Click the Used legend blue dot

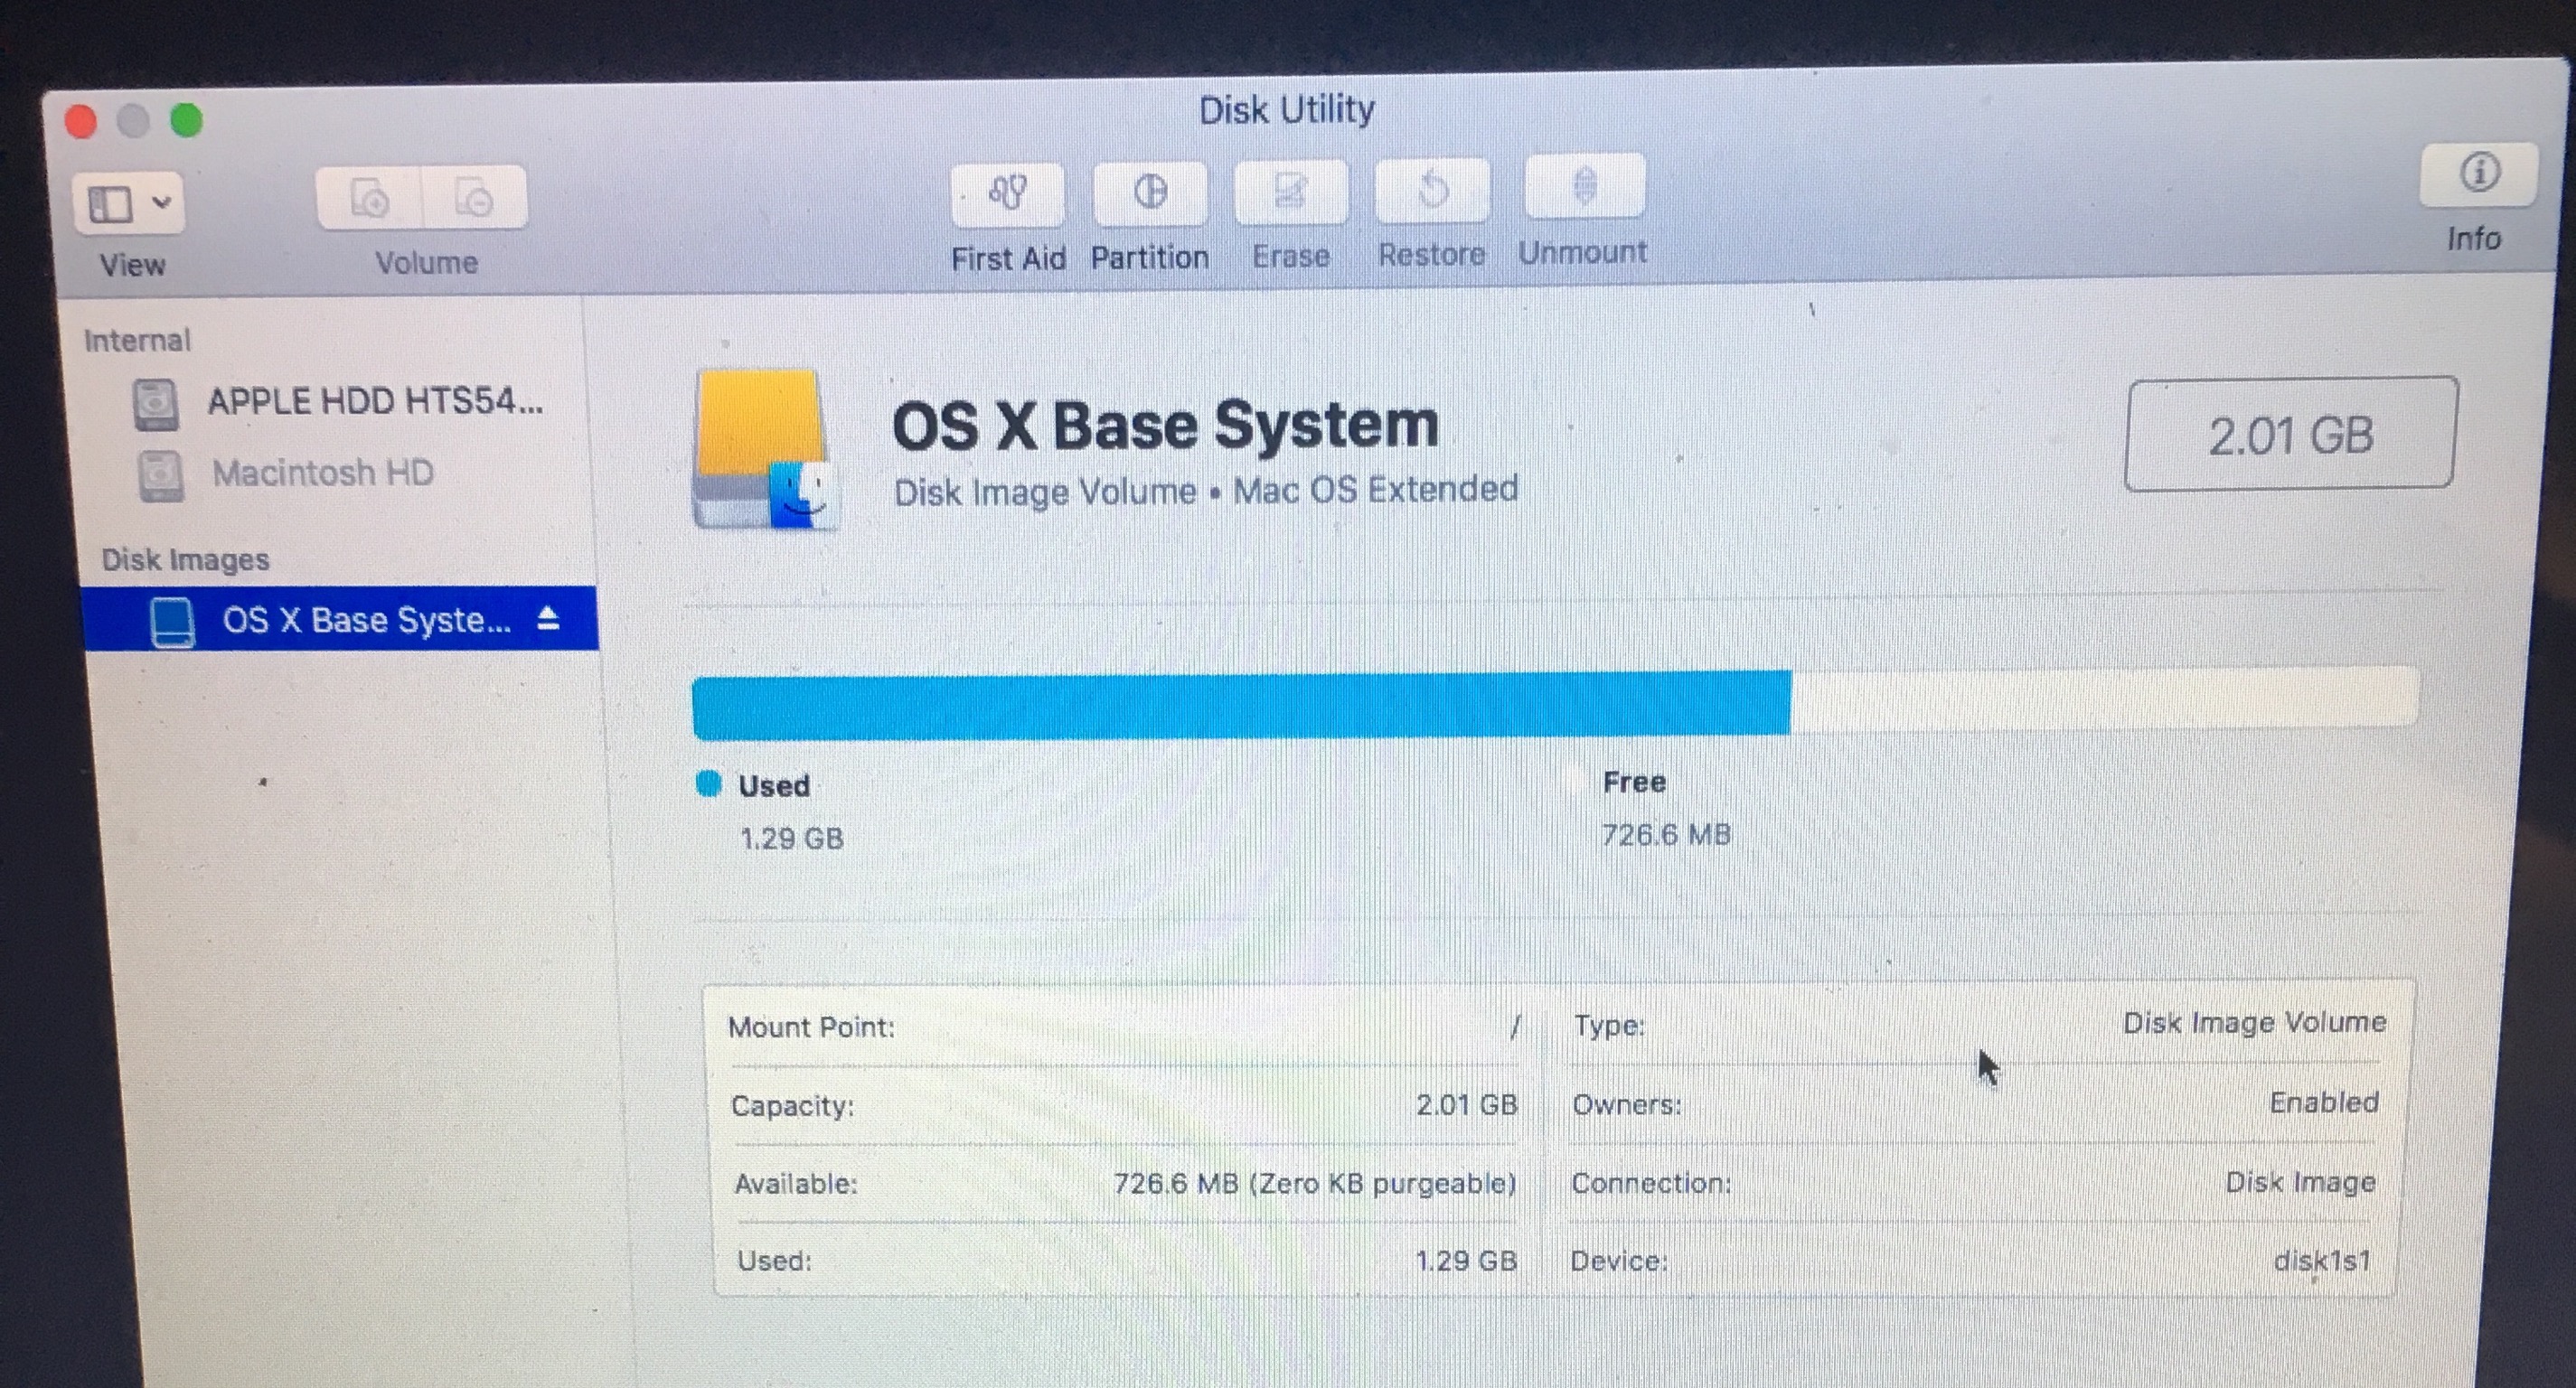click(709, 784)
